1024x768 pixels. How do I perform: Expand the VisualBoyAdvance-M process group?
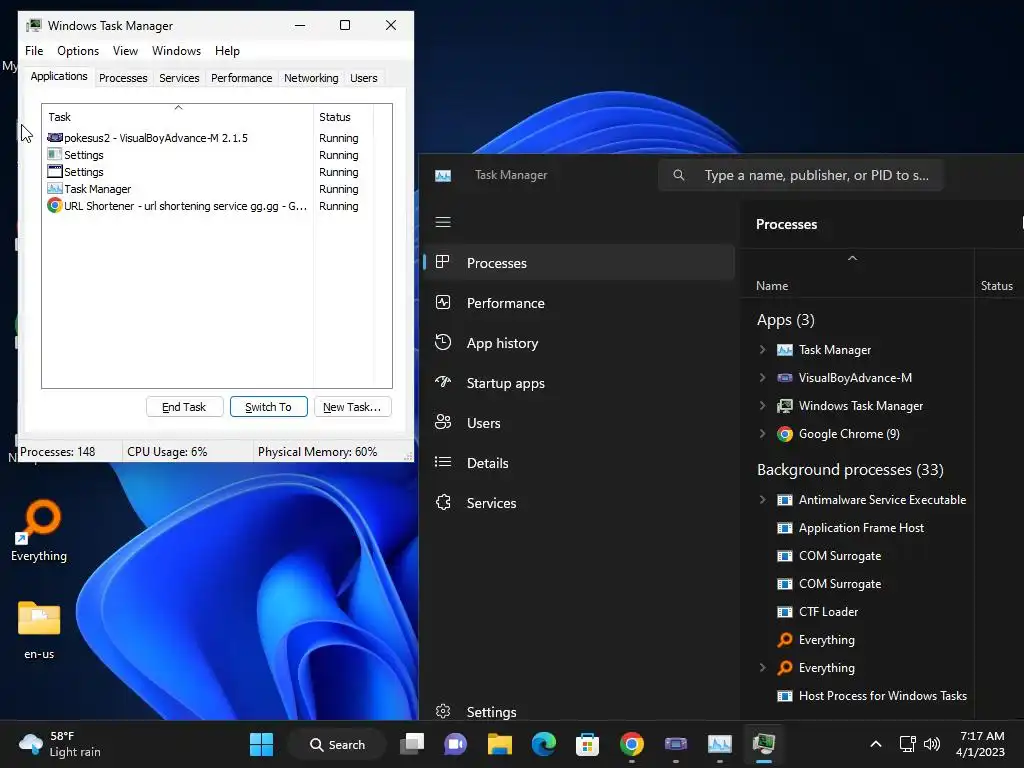pyautogui.click(x=762, y=377)
